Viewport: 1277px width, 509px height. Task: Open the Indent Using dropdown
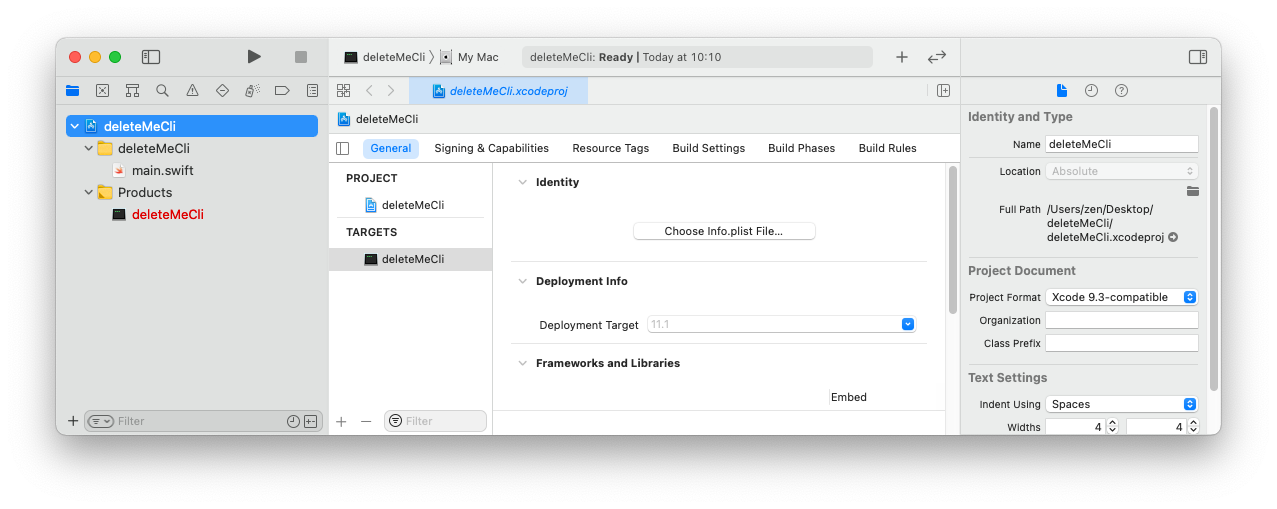[x=1121, y=404]
